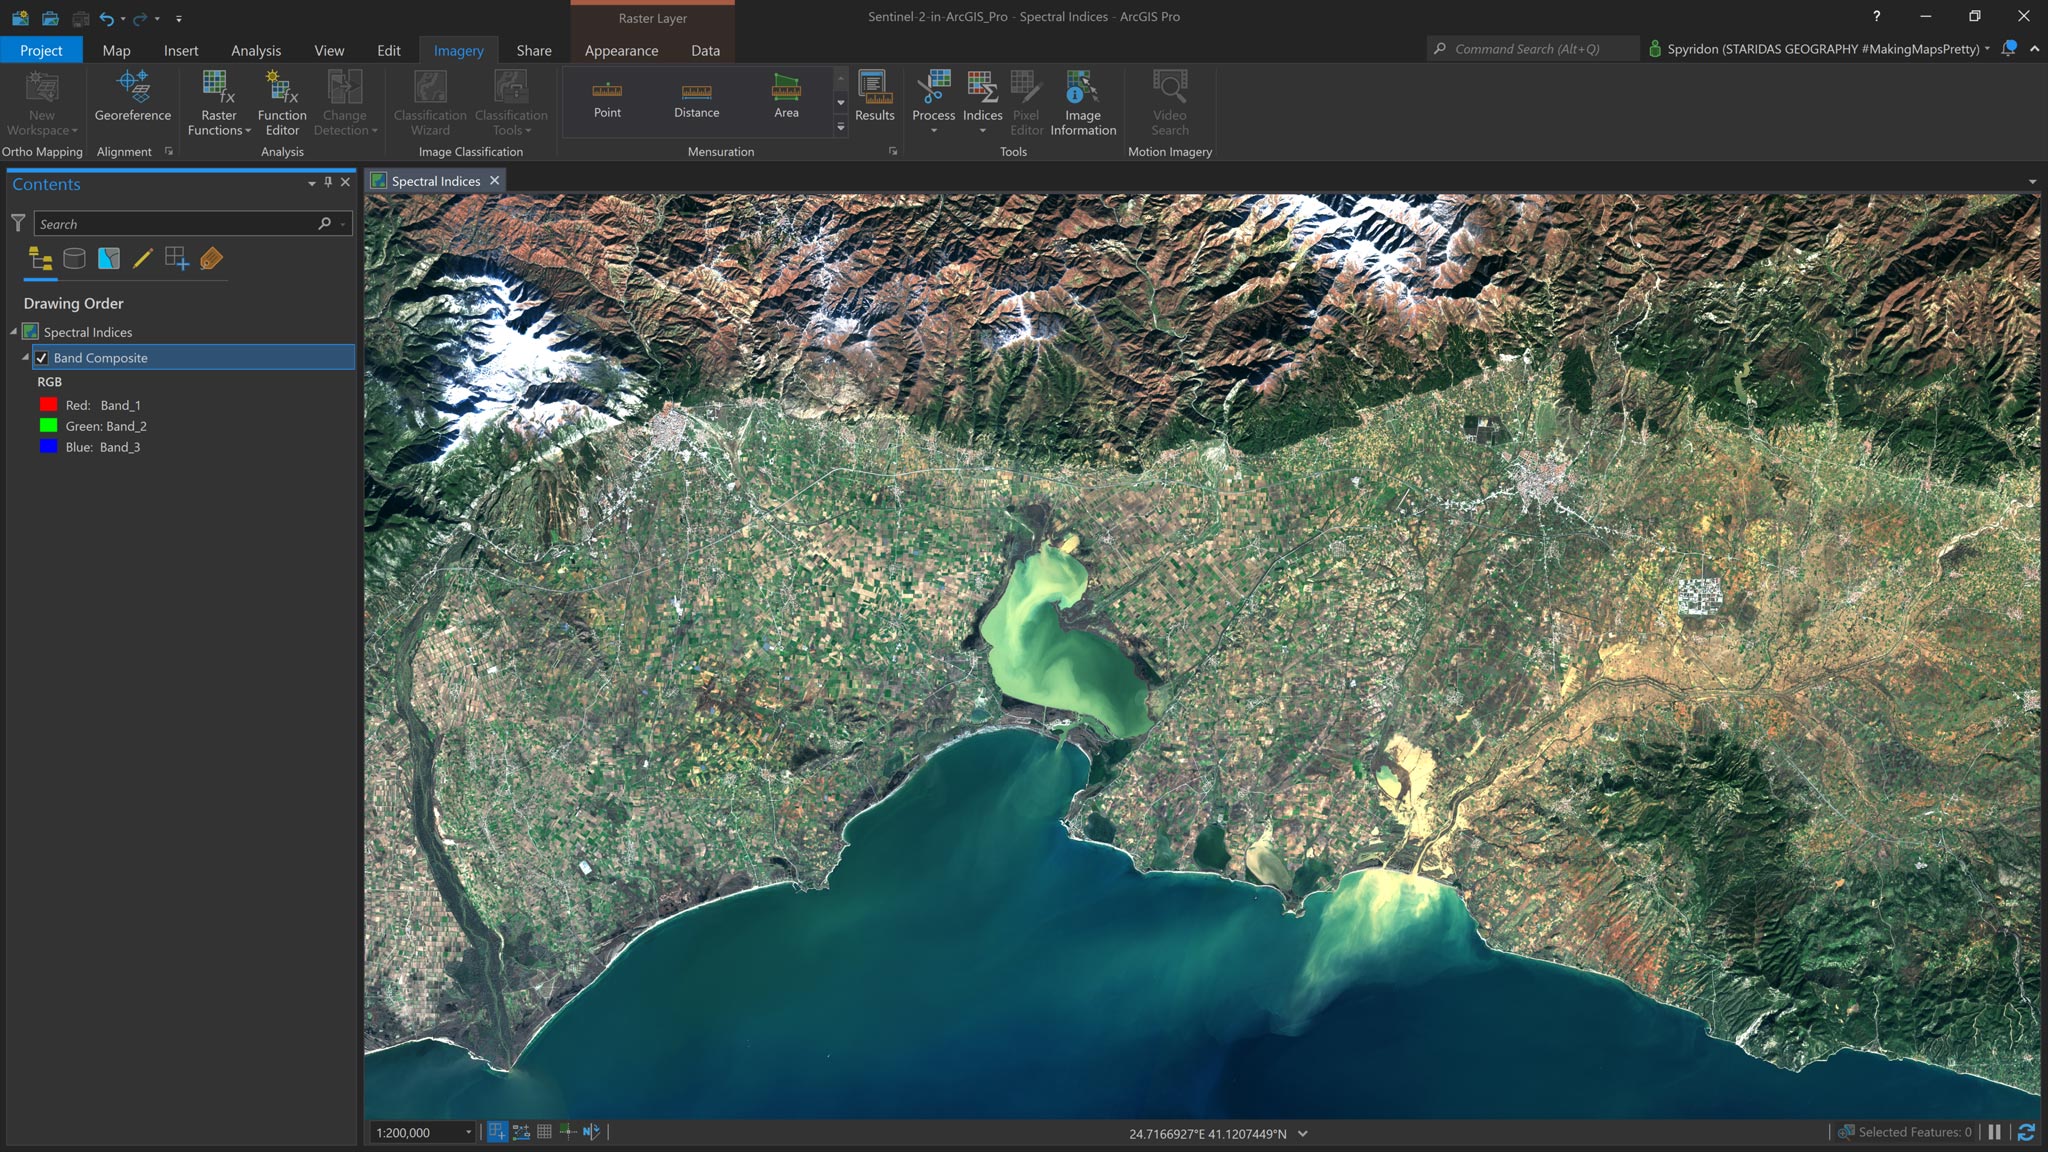The height and width of the screenshot is (1152, 2048).
Task: Open the Georeference tool
Action: coord(132,100)
